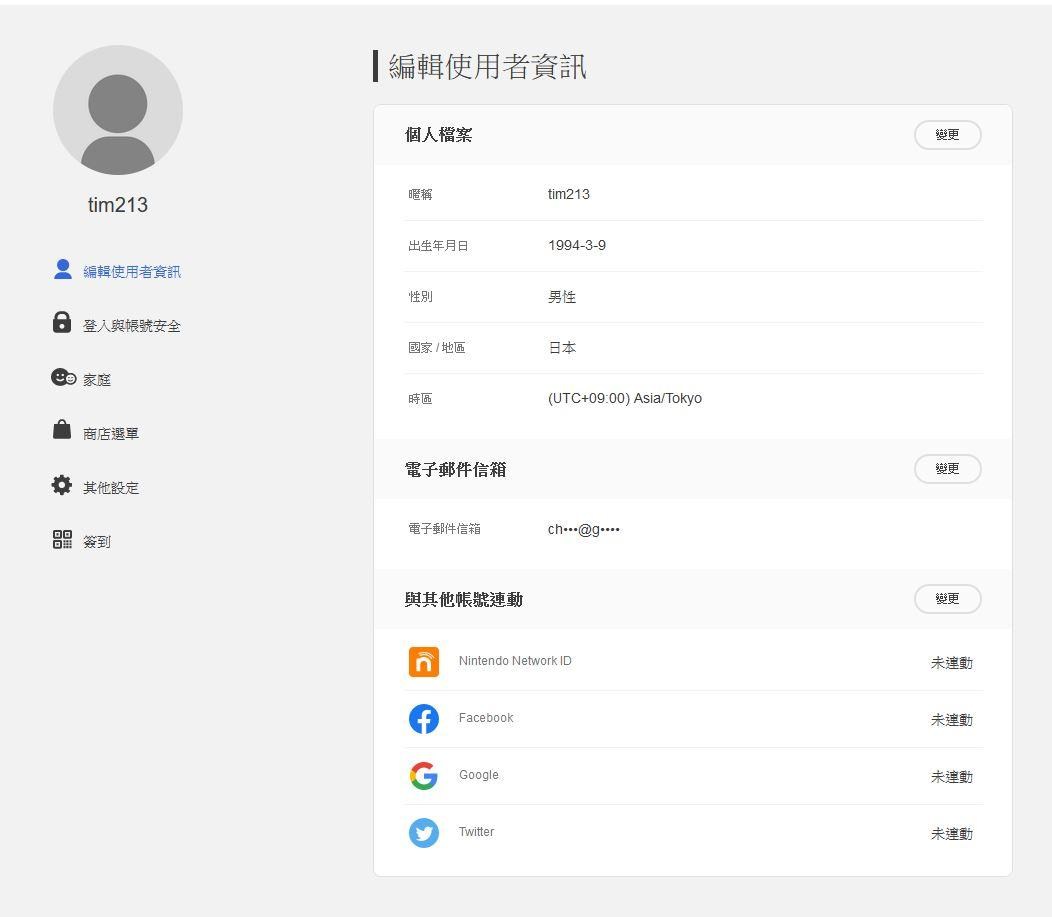
Task: Click the Nintendo Network ID orange icon
Action: tap(424, 662)
